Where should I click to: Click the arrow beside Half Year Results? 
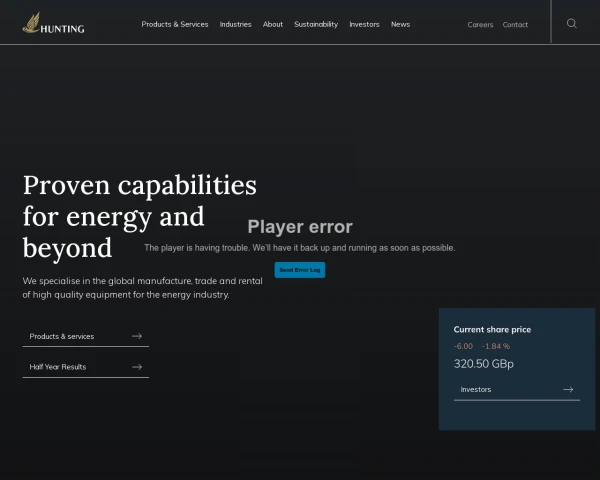click(x=137, y=367)
